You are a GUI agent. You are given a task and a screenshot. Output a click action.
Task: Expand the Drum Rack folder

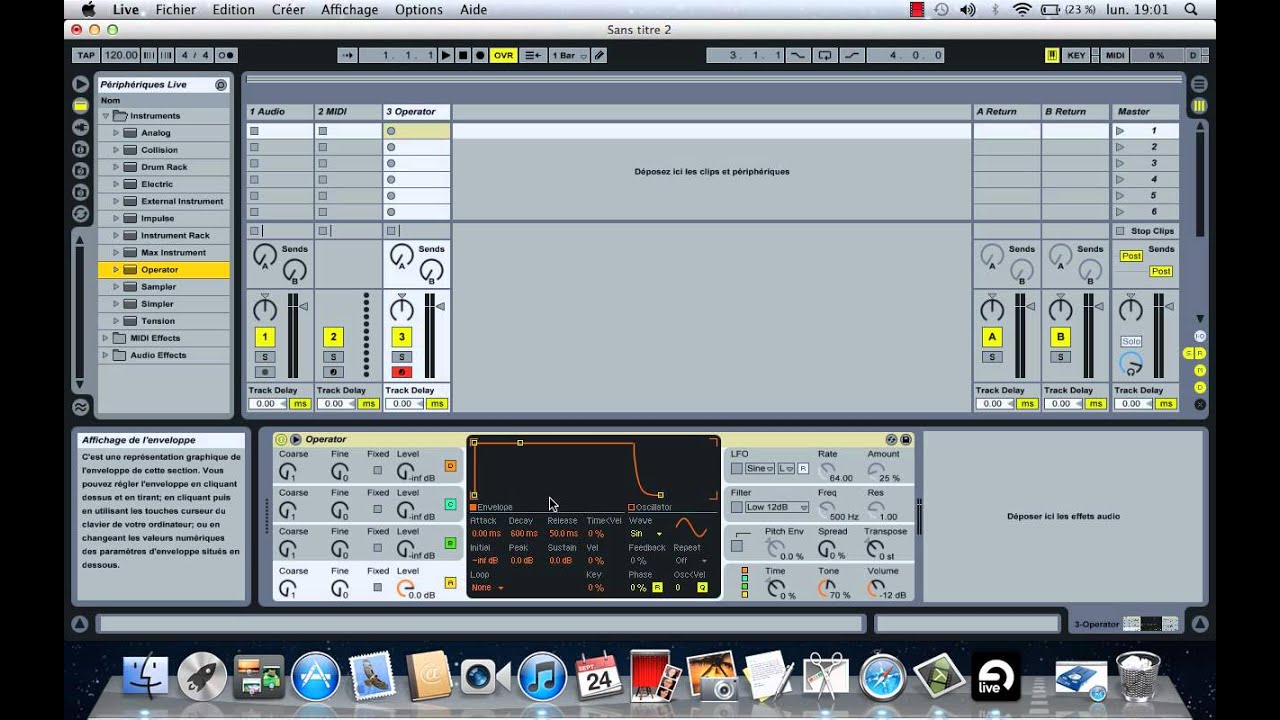pos(116,167)
